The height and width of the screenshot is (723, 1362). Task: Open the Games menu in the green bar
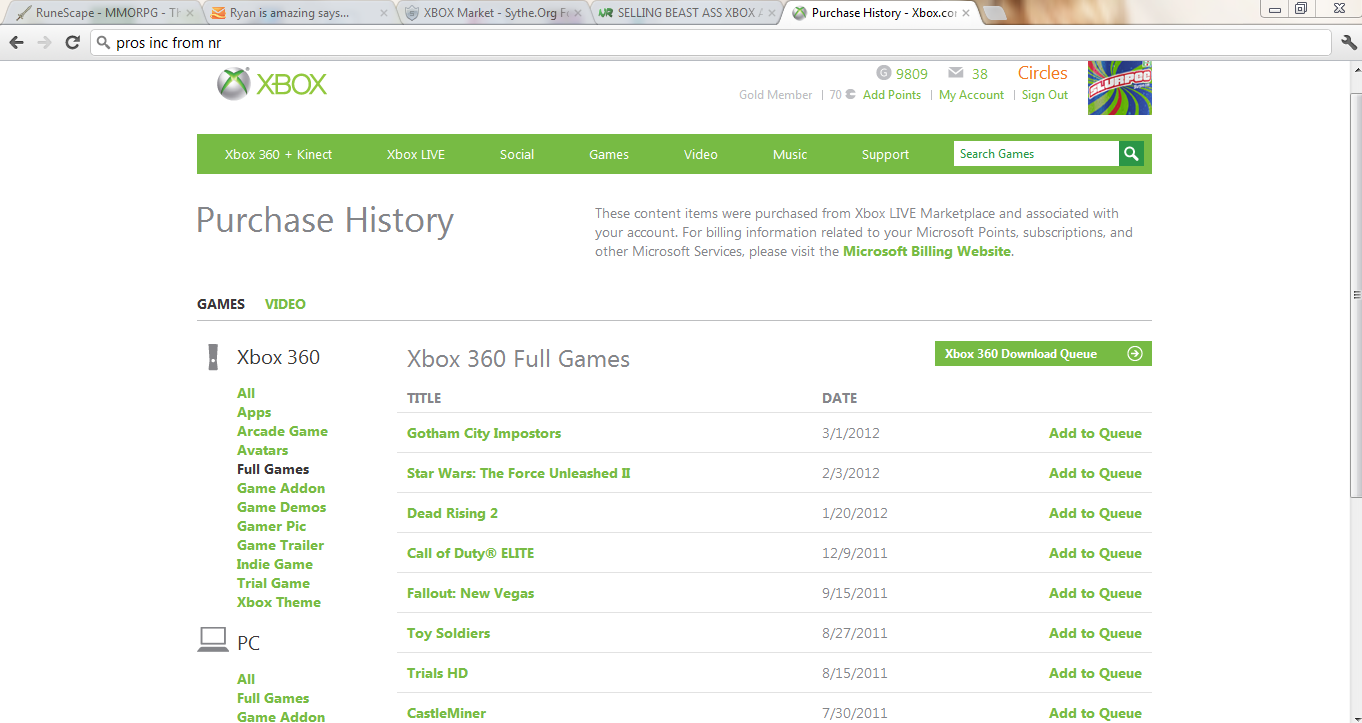[x=609, y=154]
